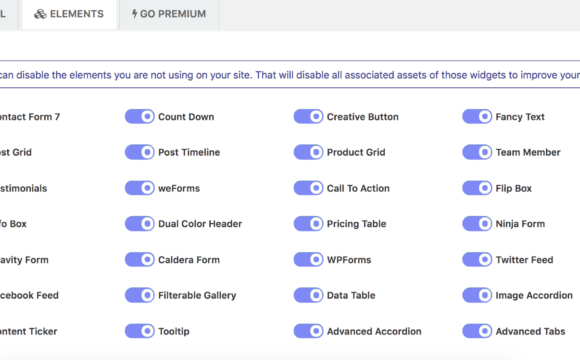Toggle the Advanced Accordion switch
The image size is (580, 360).
coord(308,331)
